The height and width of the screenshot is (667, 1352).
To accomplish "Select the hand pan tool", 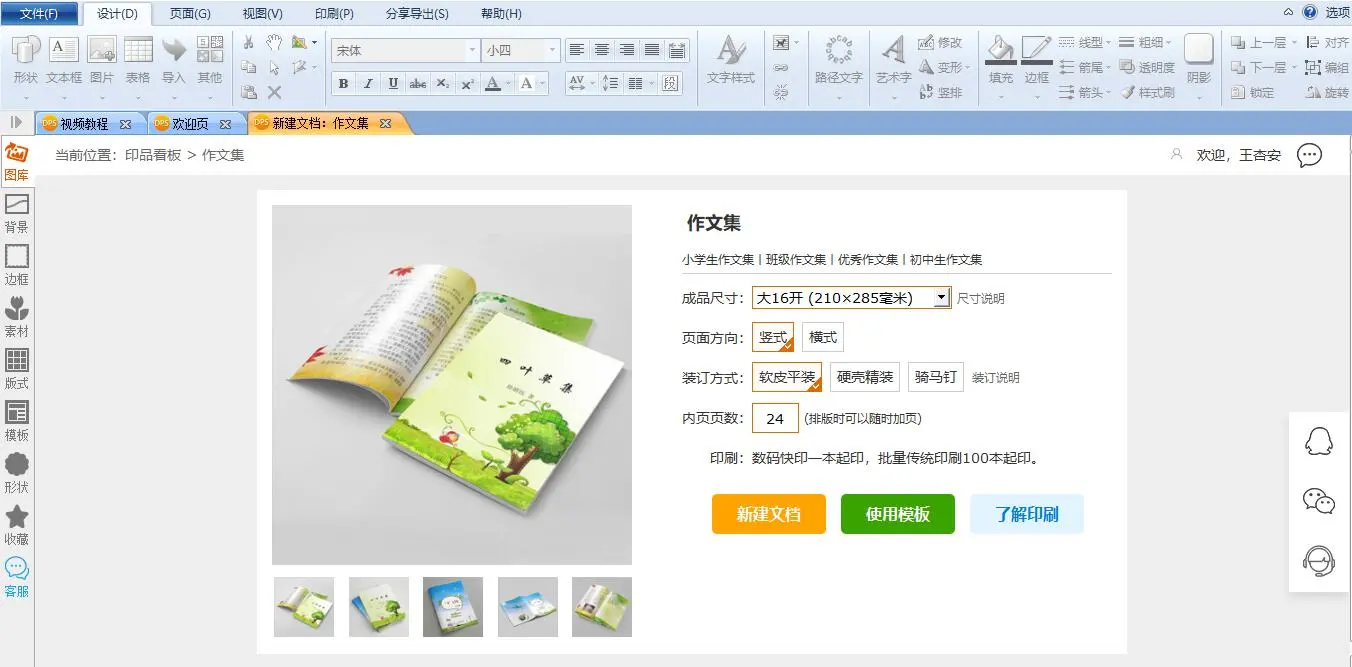I will tap(274, 42).
